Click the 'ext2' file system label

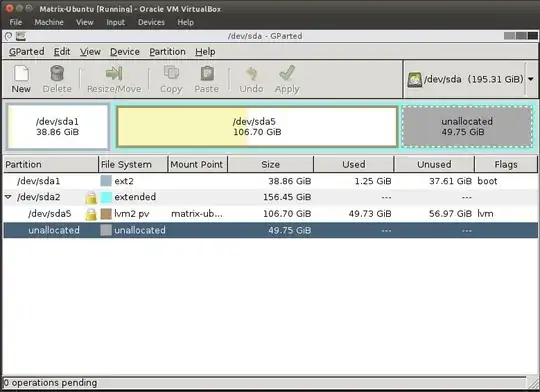[x=124, y=181]
